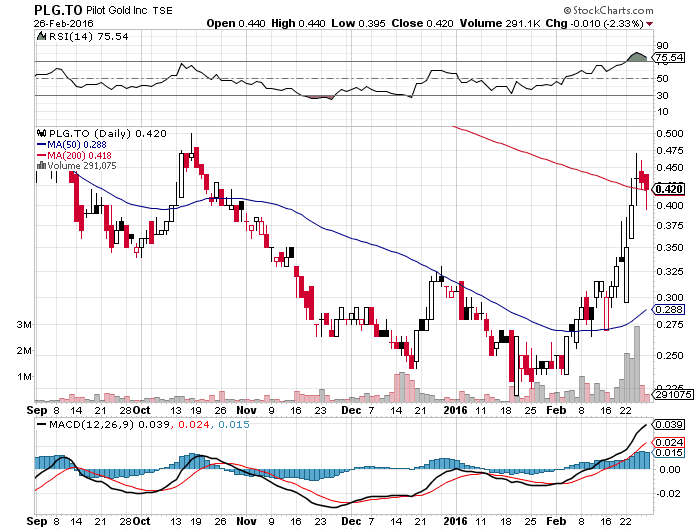Click the 0.420 current price marker
The width and height of the screenshot is (700, 530).
pos(672,189)
